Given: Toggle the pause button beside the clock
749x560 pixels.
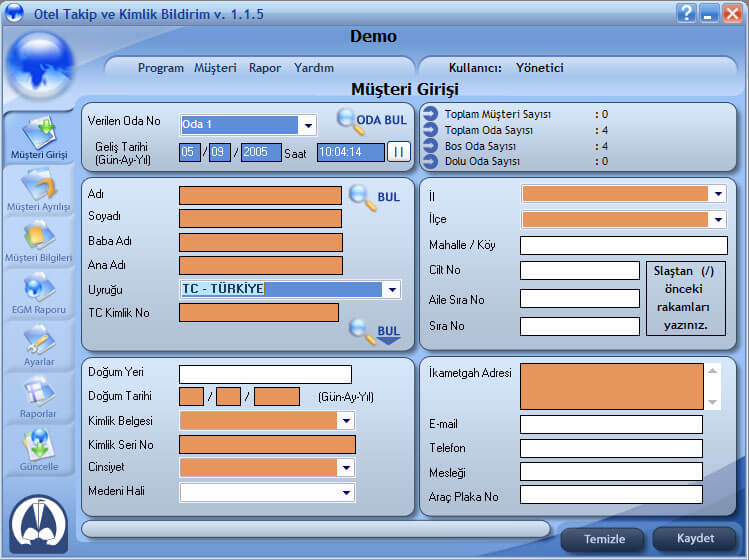Looking at the screenshot, I should 399,152.
